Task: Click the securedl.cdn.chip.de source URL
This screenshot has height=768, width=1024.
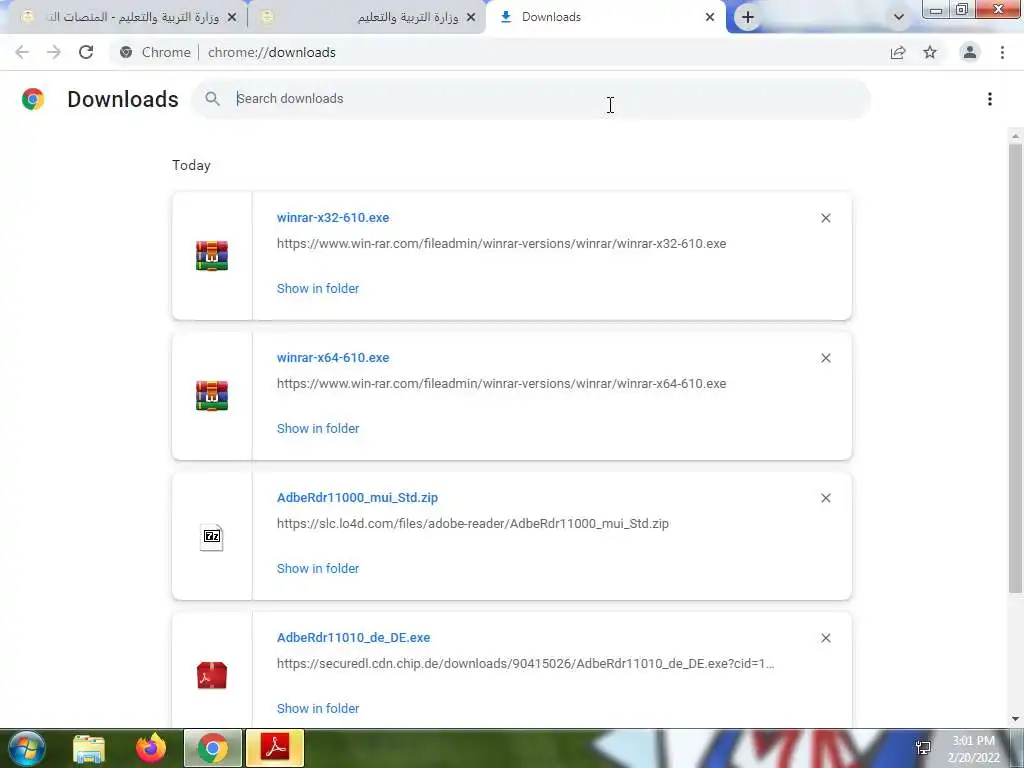Action: 526,664
